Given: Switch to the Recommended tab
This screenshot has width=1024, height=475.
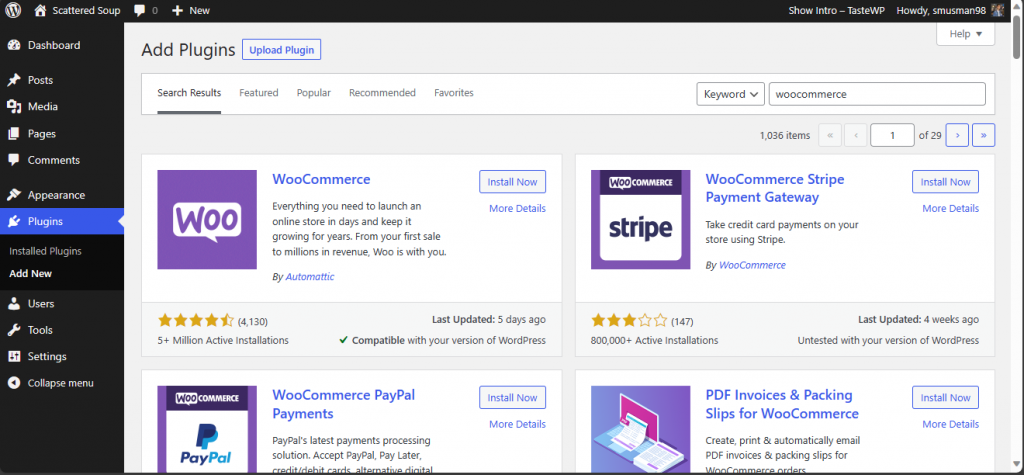Looking at the screenshot, I should pos(382,93).
